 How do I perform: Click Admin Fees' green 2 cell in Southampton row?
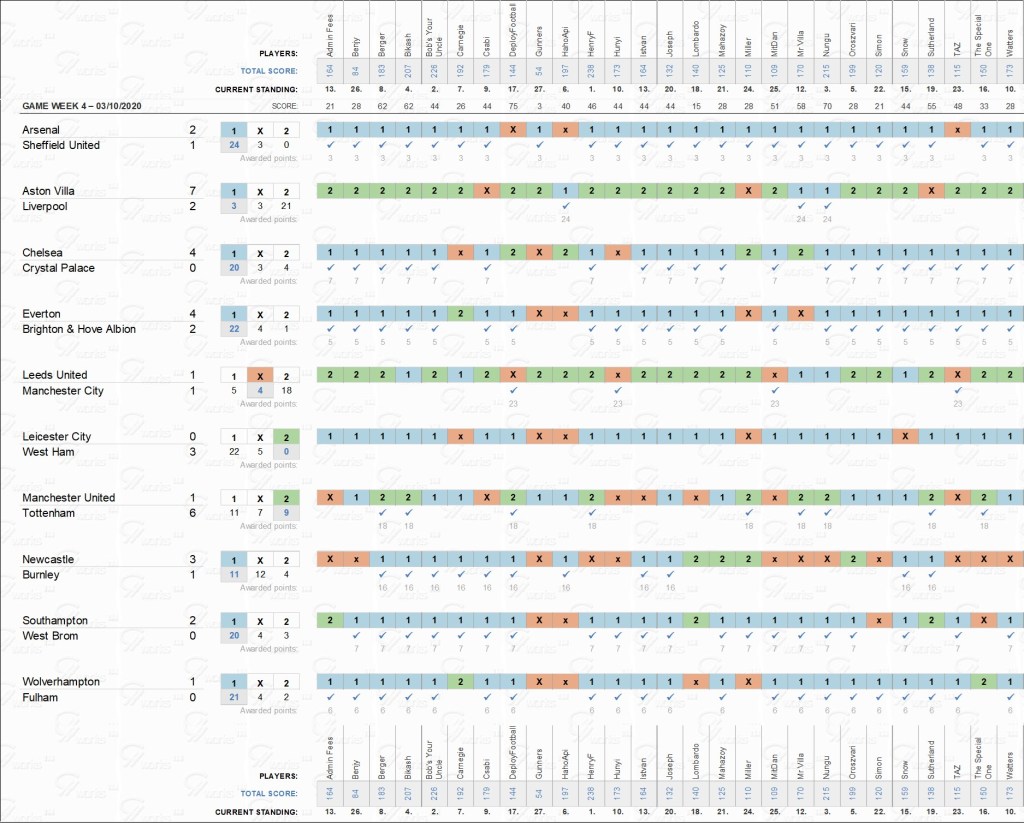329,621
